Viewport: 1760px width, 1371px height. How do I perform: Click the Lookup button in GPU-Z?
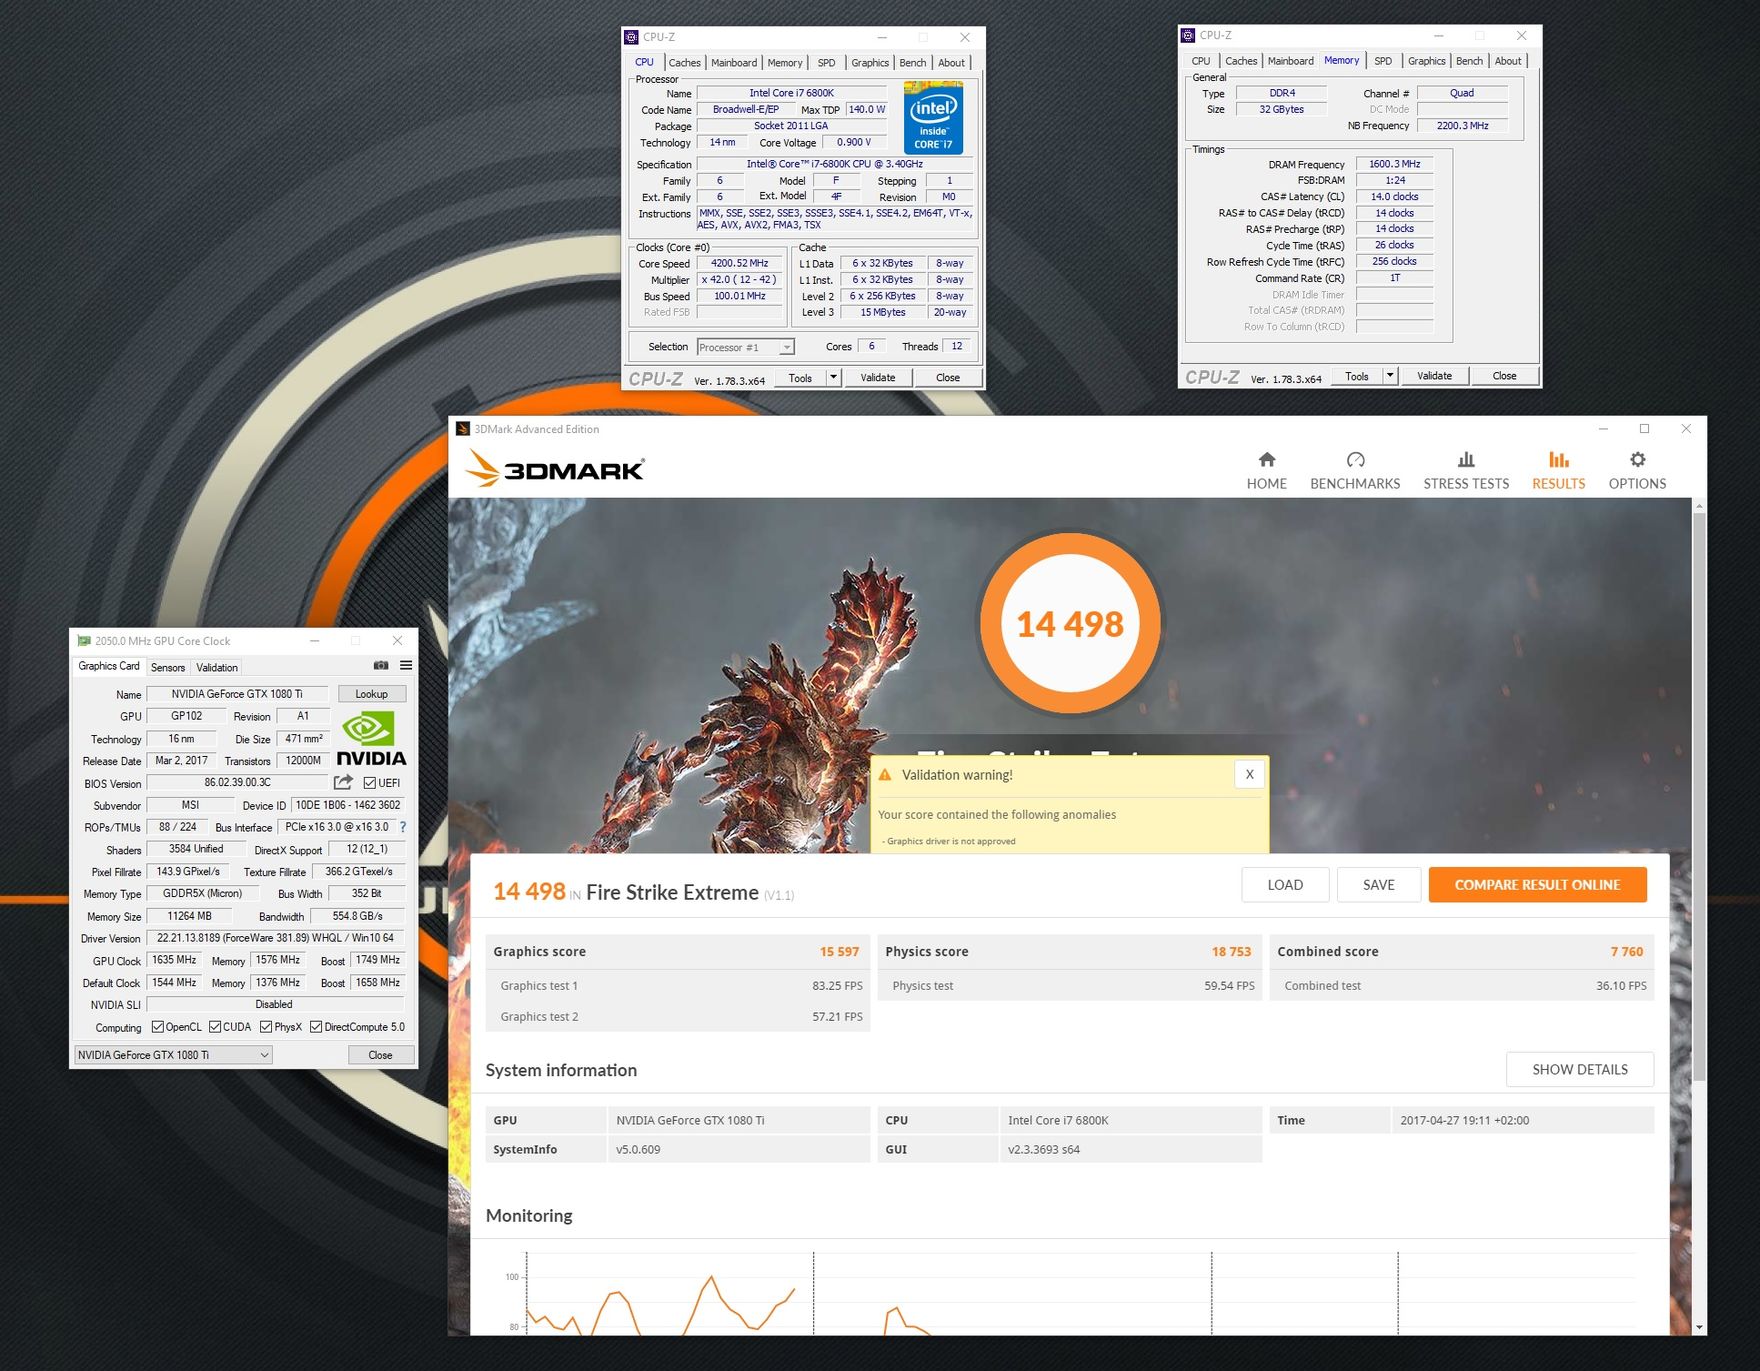click(371, 694)
